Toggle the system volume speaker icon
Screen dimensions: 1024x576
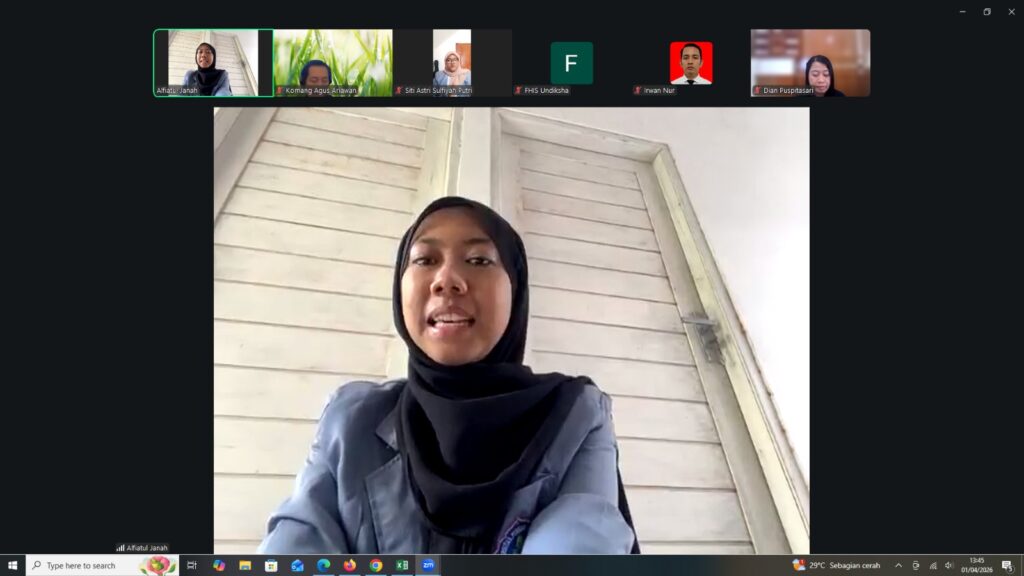tap(949, 565)
